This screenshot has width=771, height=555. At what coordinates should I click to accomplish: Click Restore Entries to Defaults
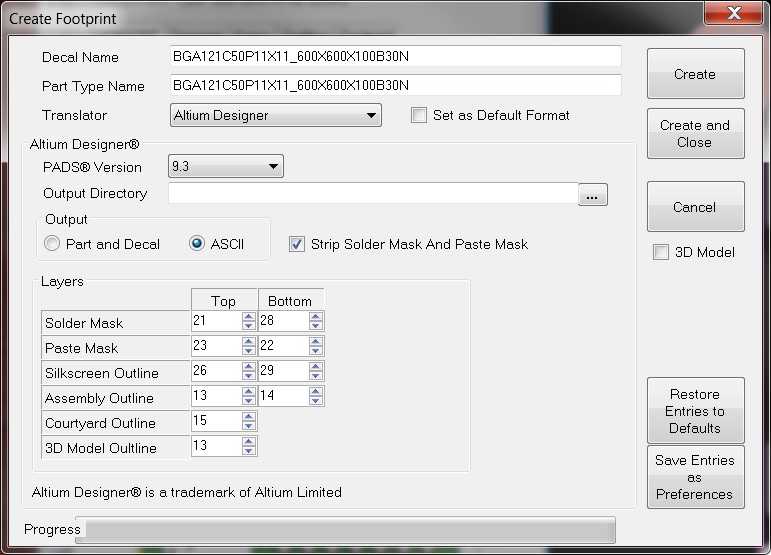pyautogui.click(x=695, y=411)
